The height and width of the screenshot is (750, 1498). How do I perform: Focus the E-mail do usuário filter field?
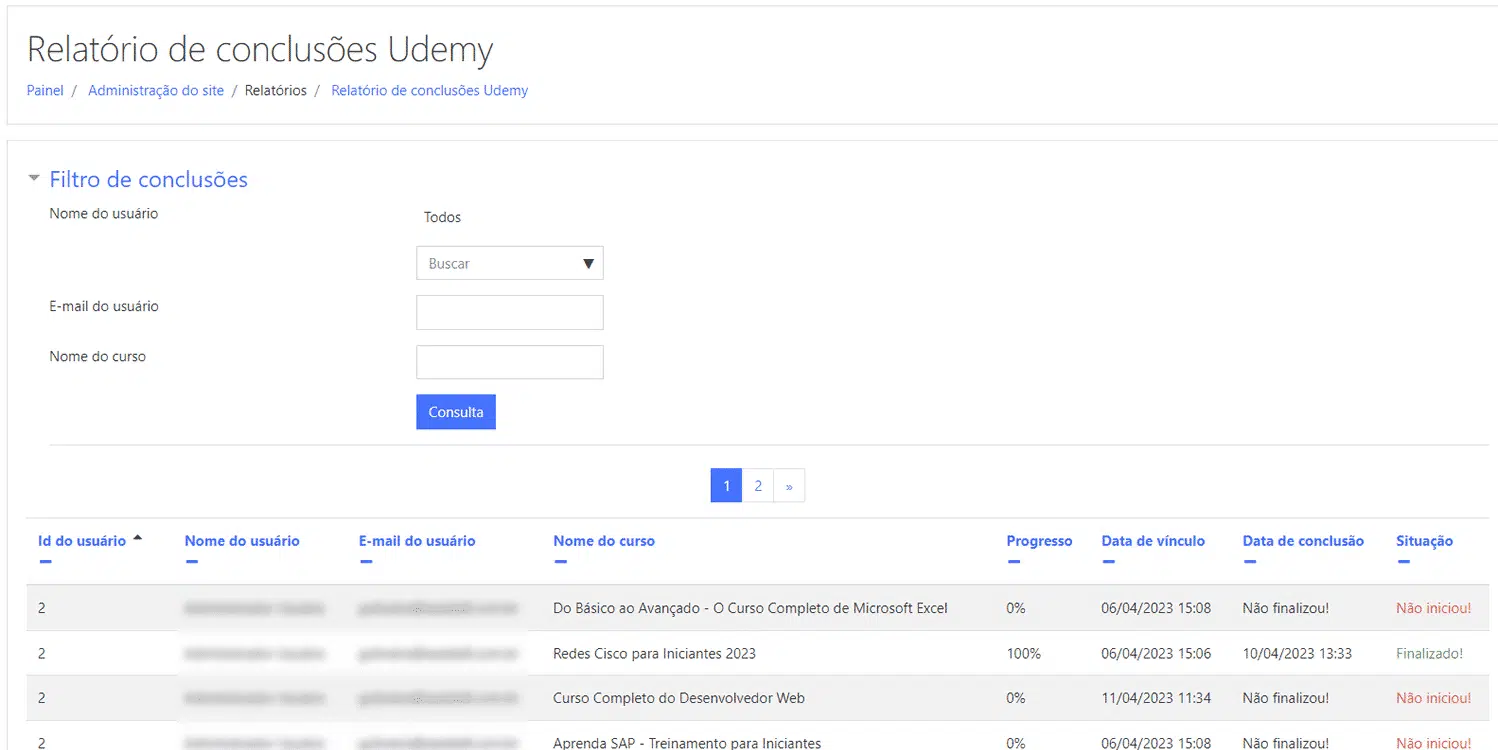pos(510,312)
